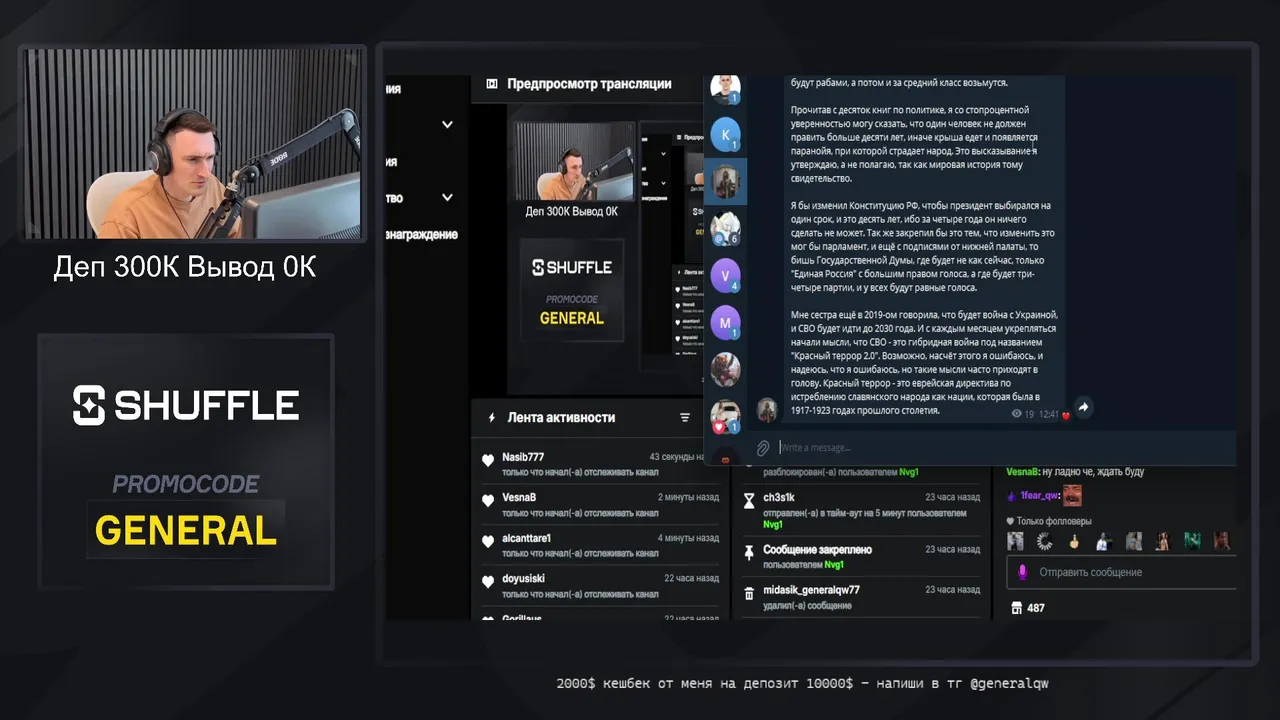Click VesnaB username in chat message
The height and width of the screenshot is (720, 1280).
pos(1024,471)
